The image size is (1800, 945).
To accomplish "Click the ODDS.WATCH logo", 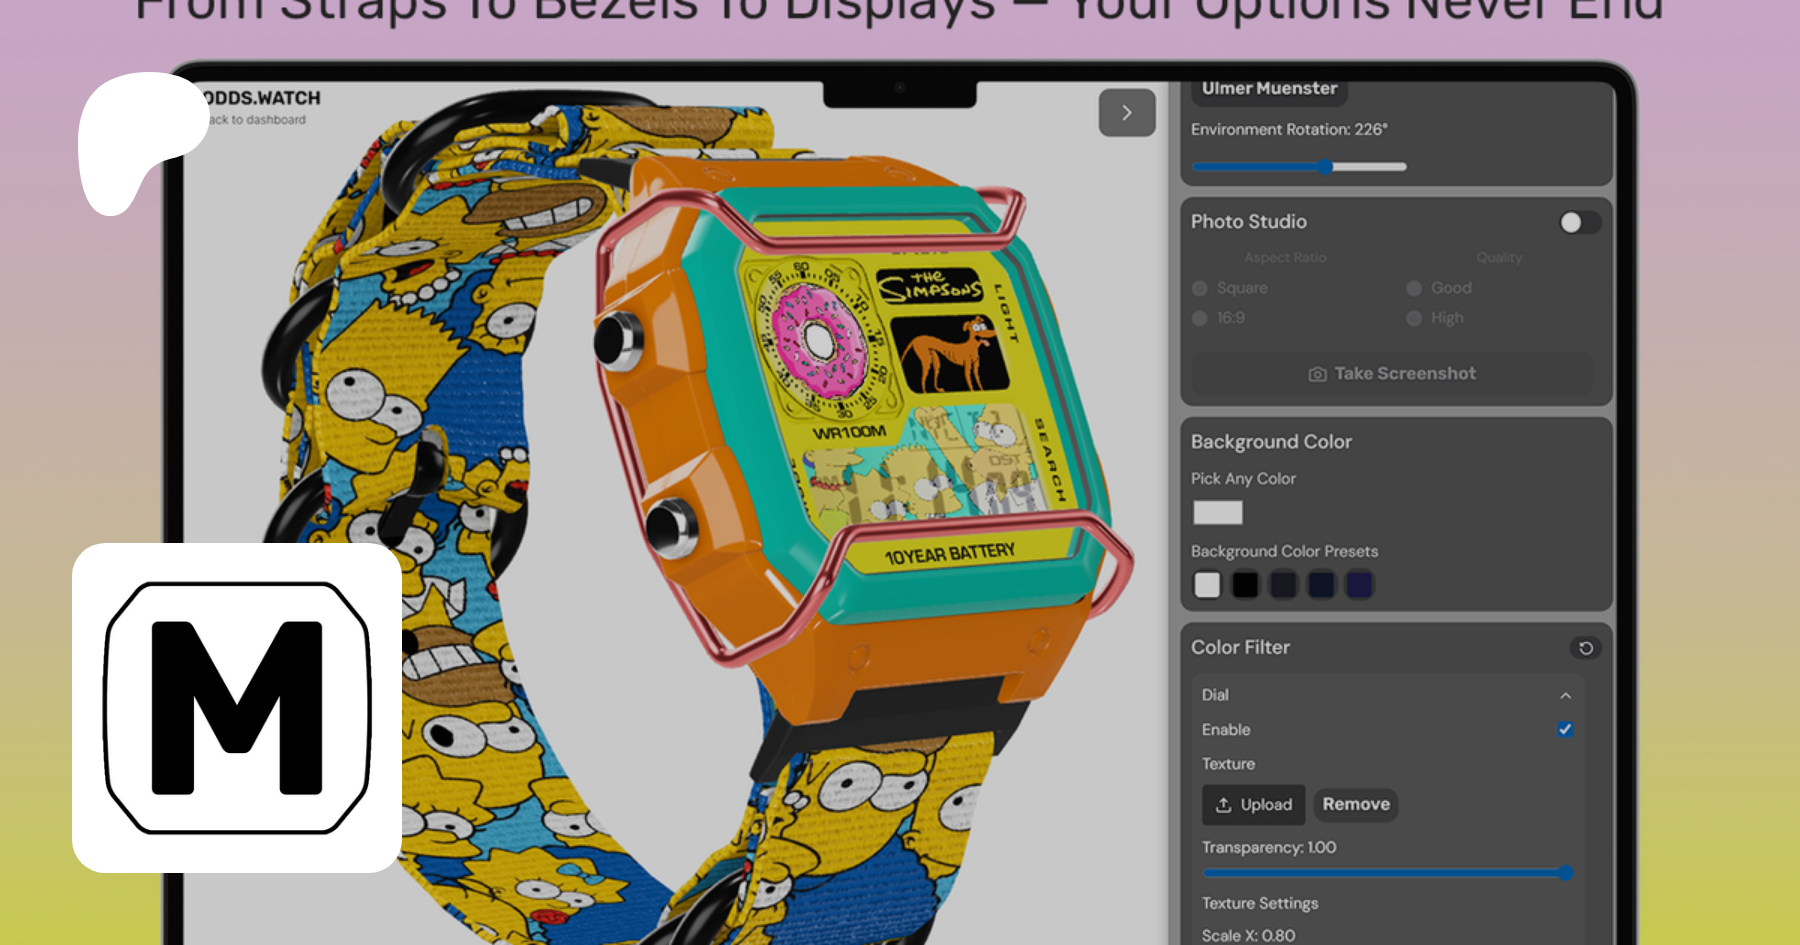I will (262, 98).
